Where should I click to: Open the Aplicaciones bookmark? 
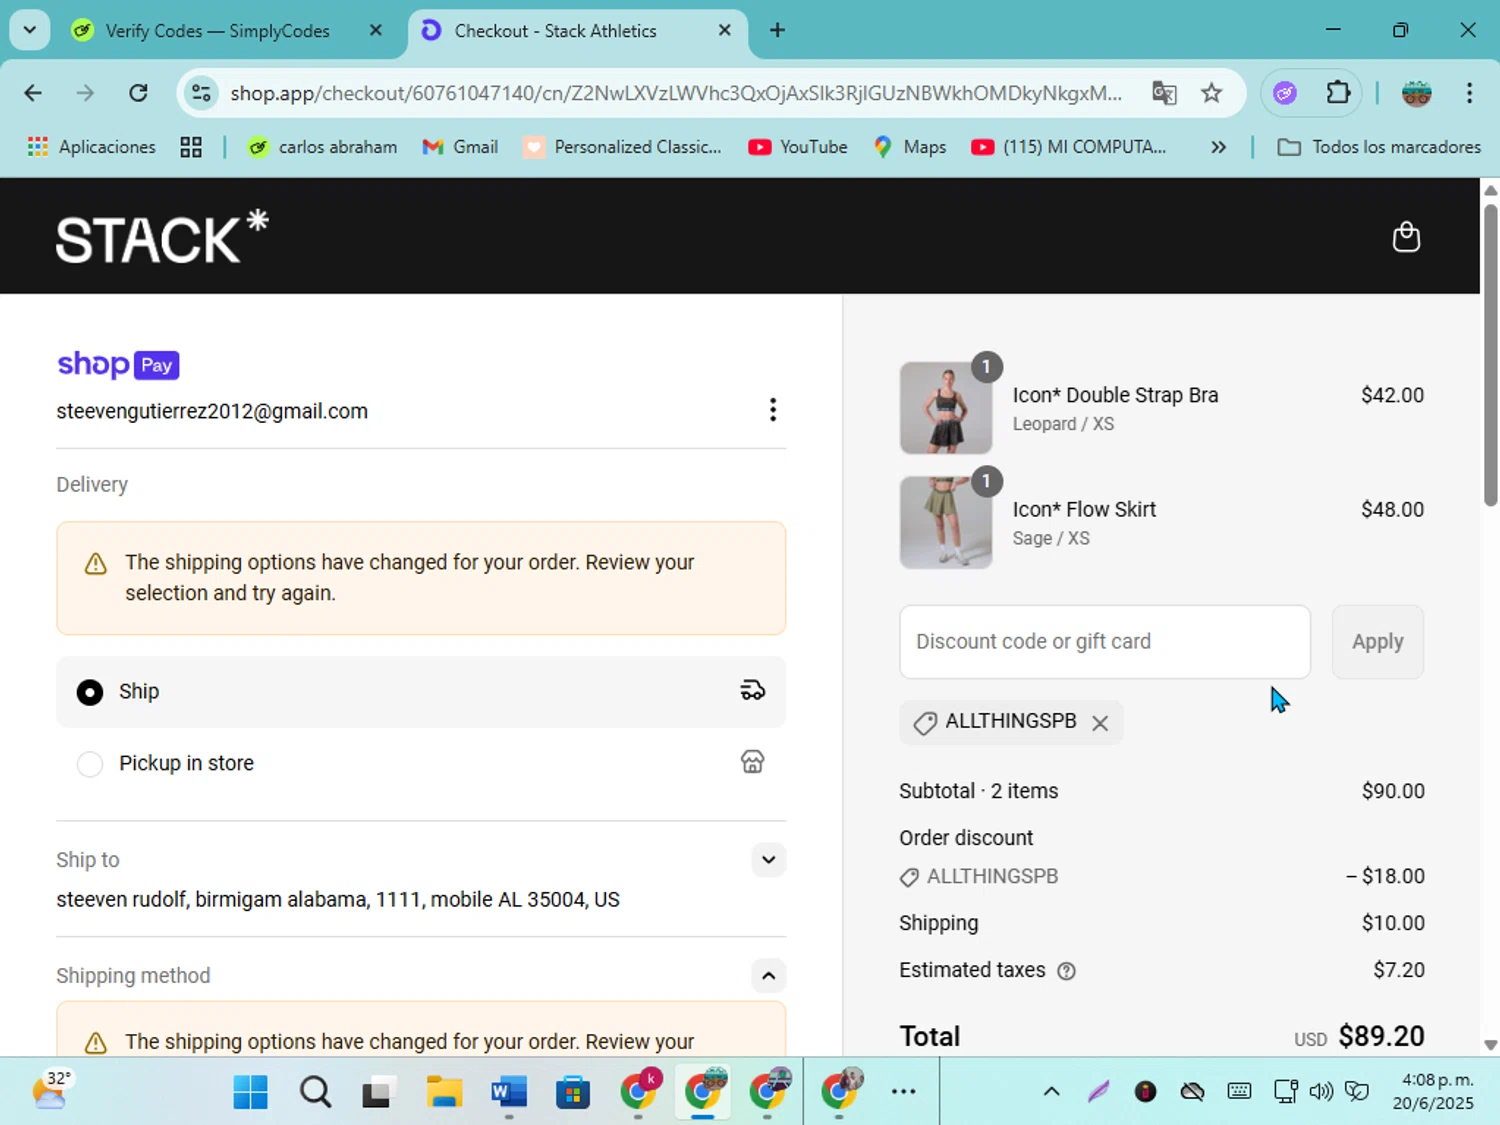pyautogui.click(x=92, y=147)
